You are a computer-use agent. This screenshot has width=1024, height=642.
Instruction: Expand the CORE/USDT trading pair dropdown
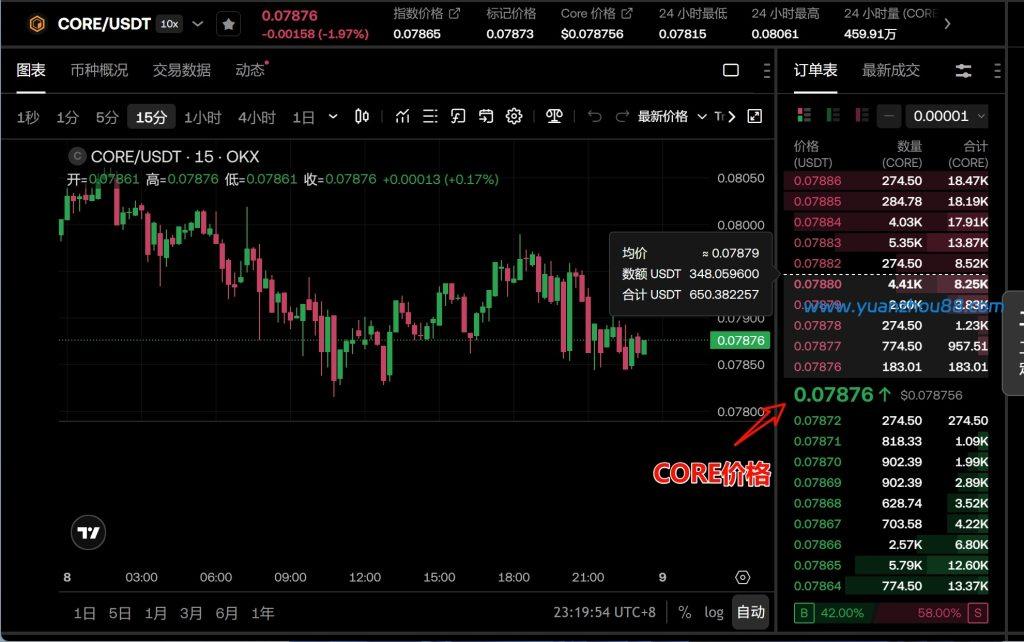[x=197, y=24]
